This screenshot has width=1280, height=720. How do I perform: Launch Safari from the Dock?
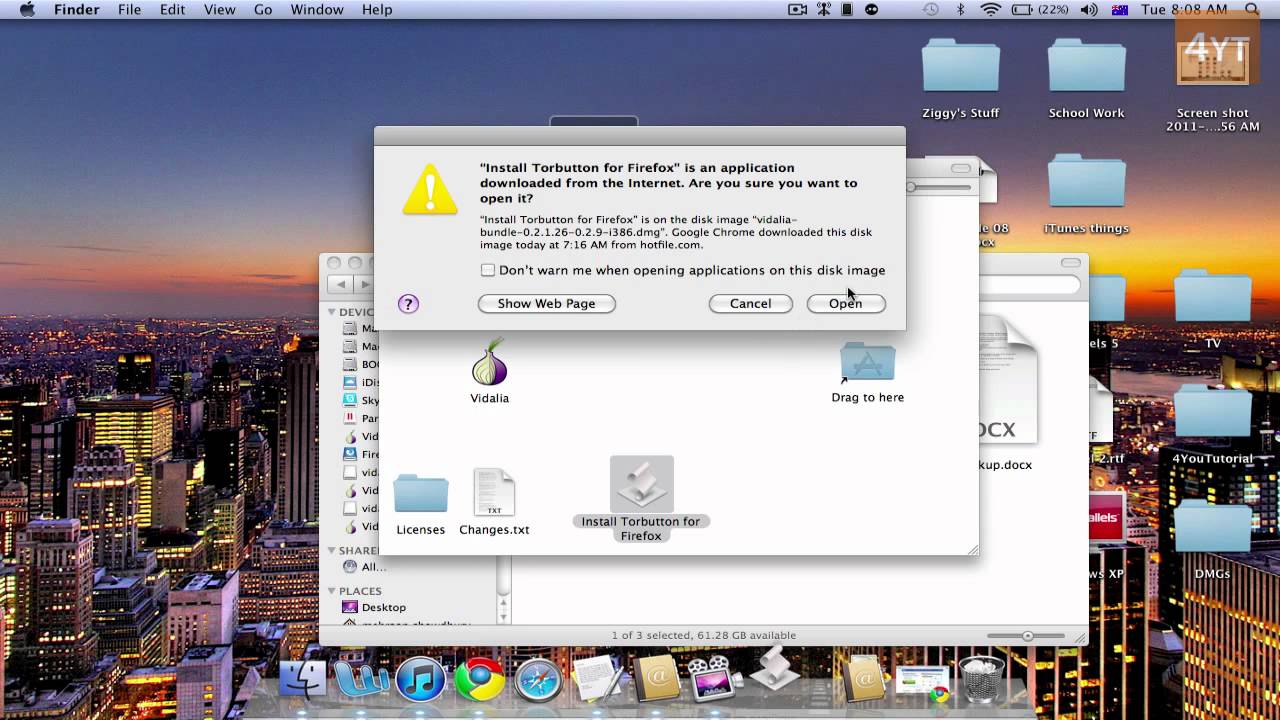pos(539,680)
